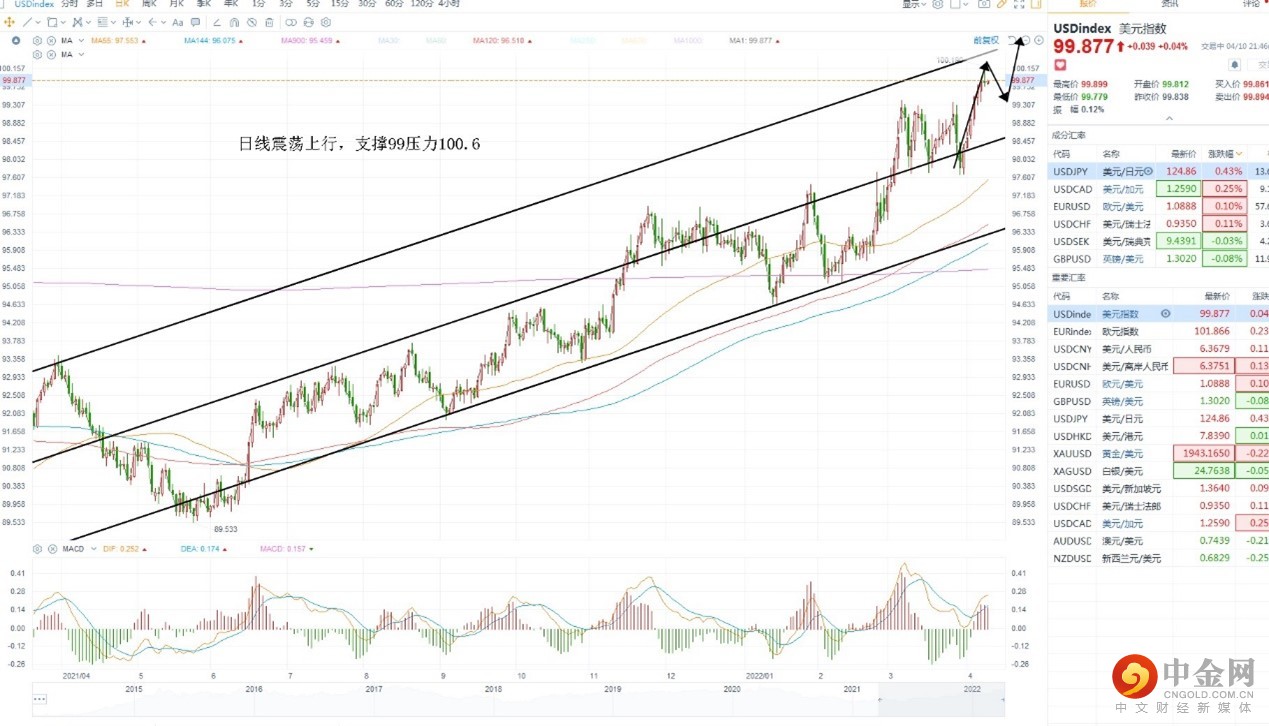Switch to 分时 timeframe tab
1269x726 pixels.
coord(69,4)
